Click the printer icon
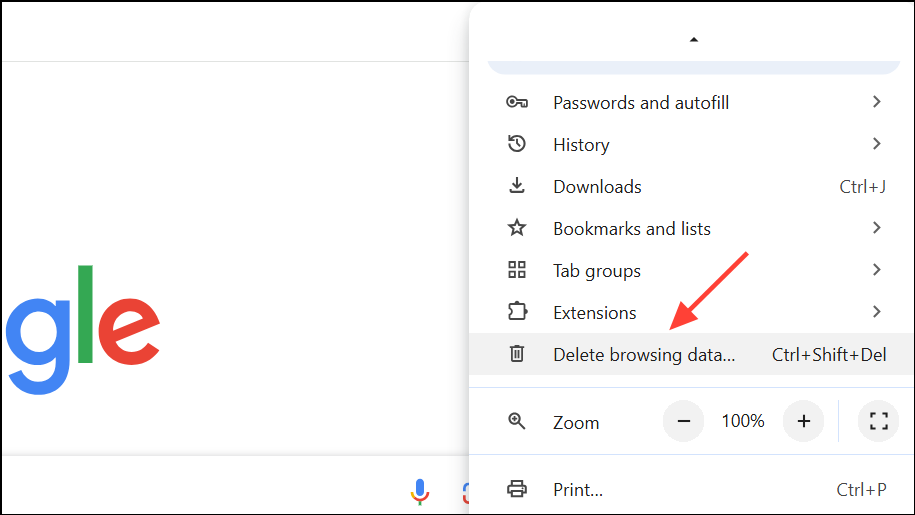Screen dimensions: 915x515 pyautogui.click(x=516, y=489)
